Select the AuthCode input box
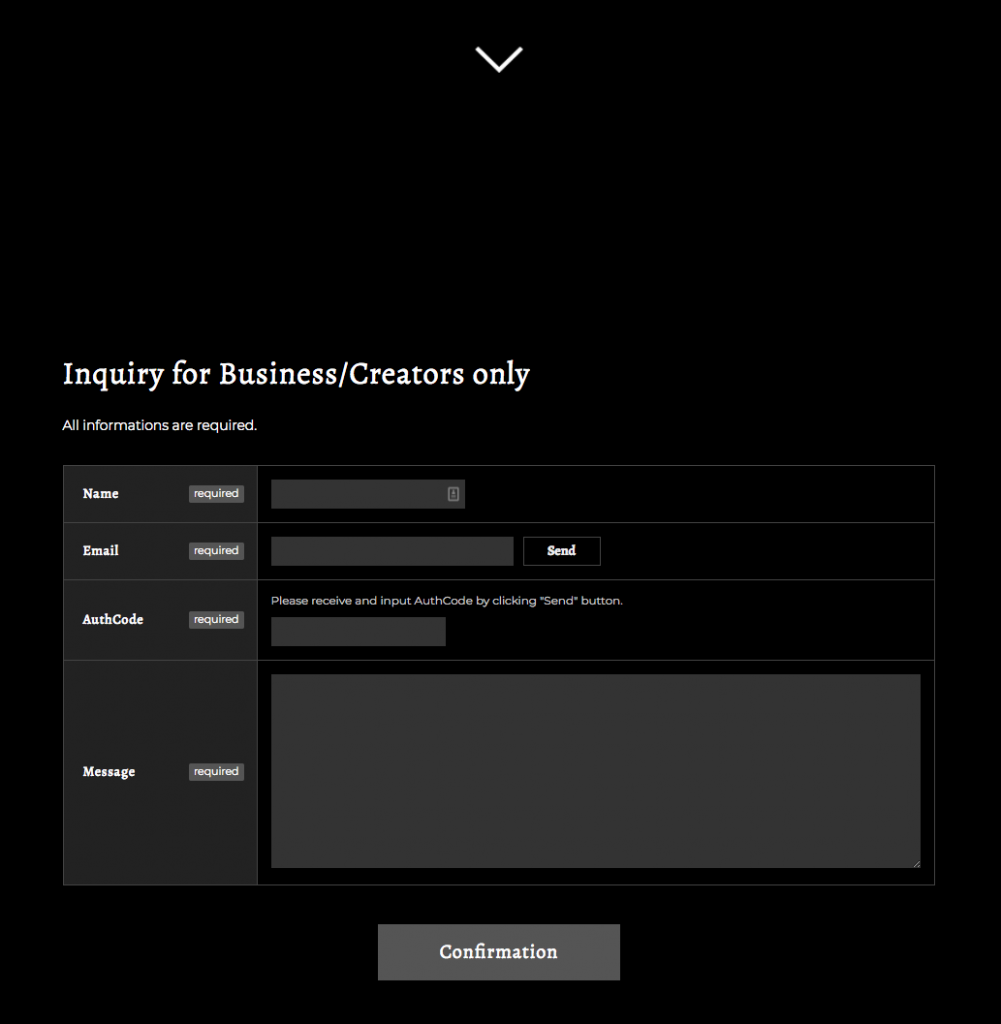The image size is (1001, 1024). pos(358,632)
